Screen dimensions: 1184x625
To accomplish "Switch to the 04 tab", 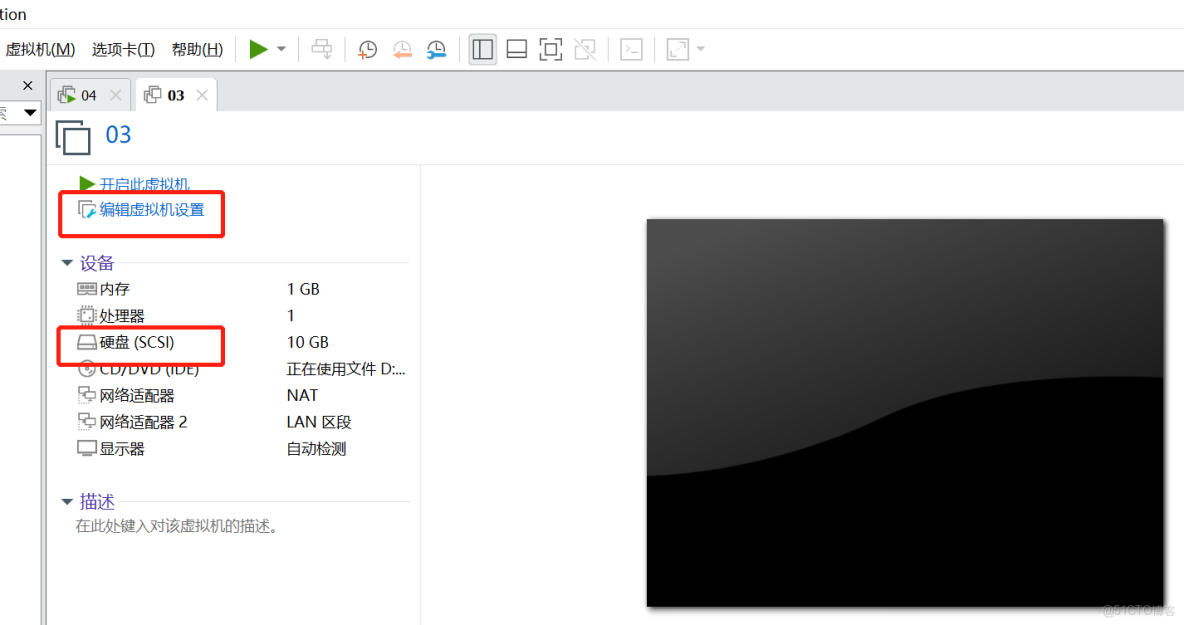I will pyautogui.click(x=90, y=95).
